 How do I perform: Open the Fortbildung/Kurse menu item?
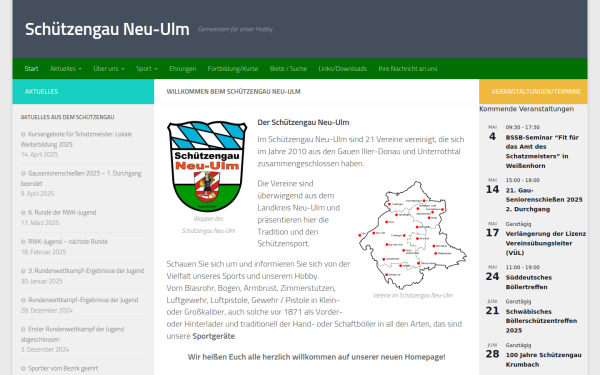233,68
